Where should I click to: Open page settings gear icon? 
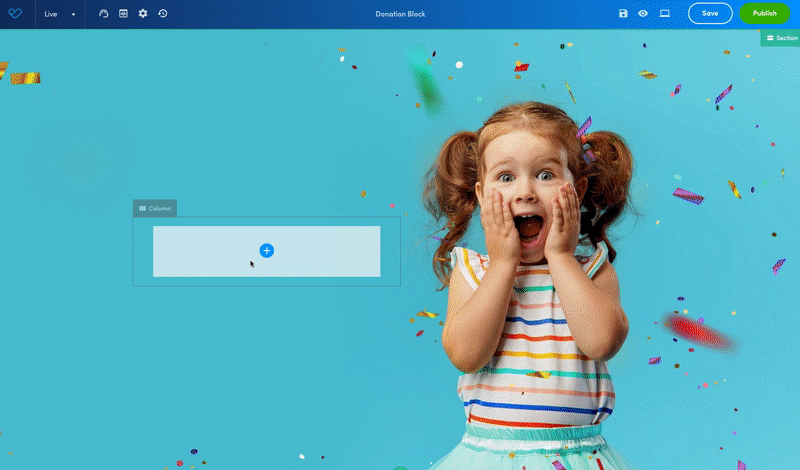point(143,14)
